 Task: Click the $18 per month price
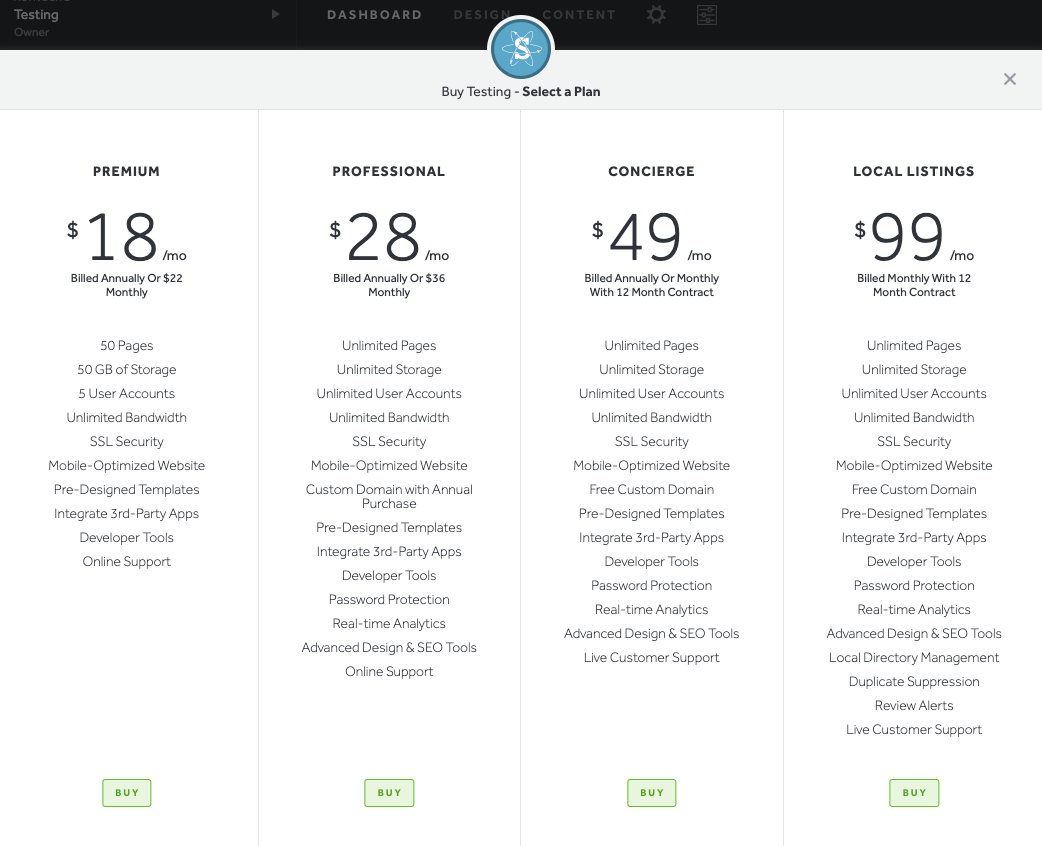coord(126,237)
